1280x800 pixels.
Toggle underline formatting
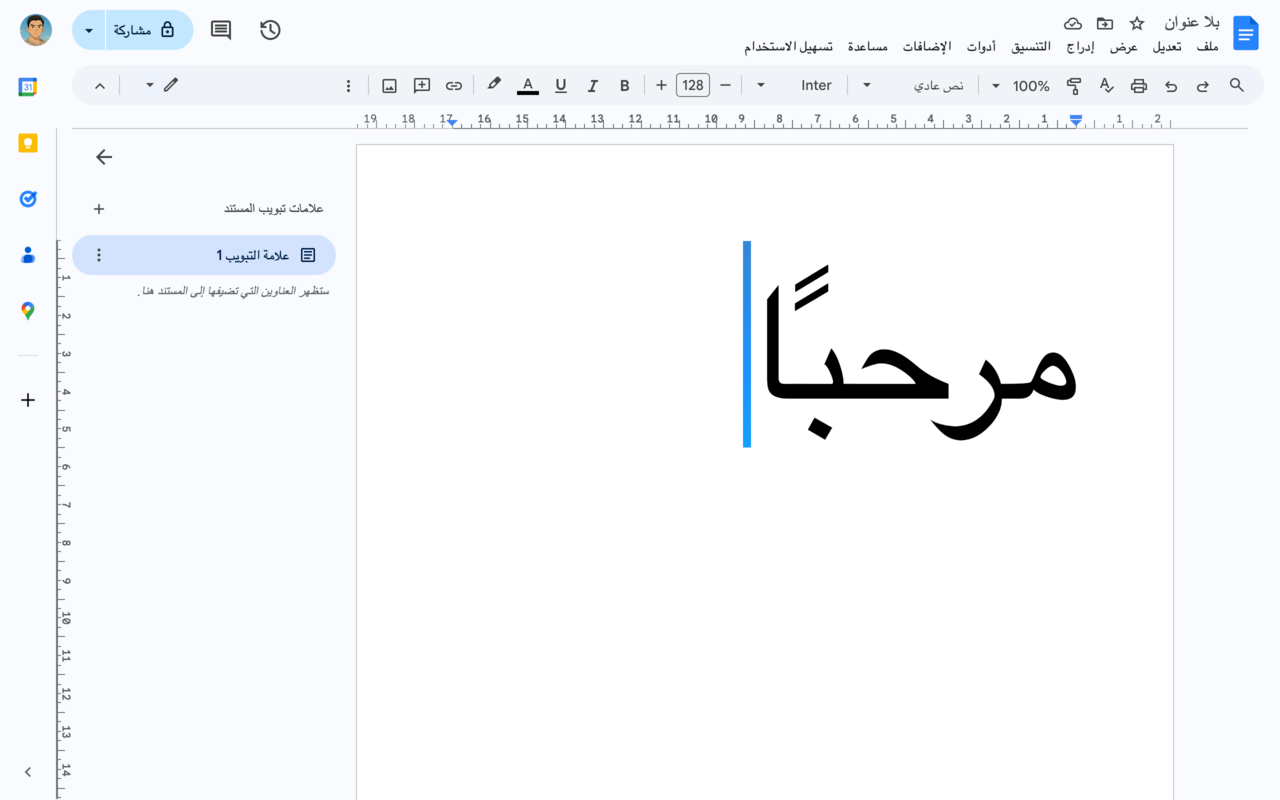click(x=560, y=85)
